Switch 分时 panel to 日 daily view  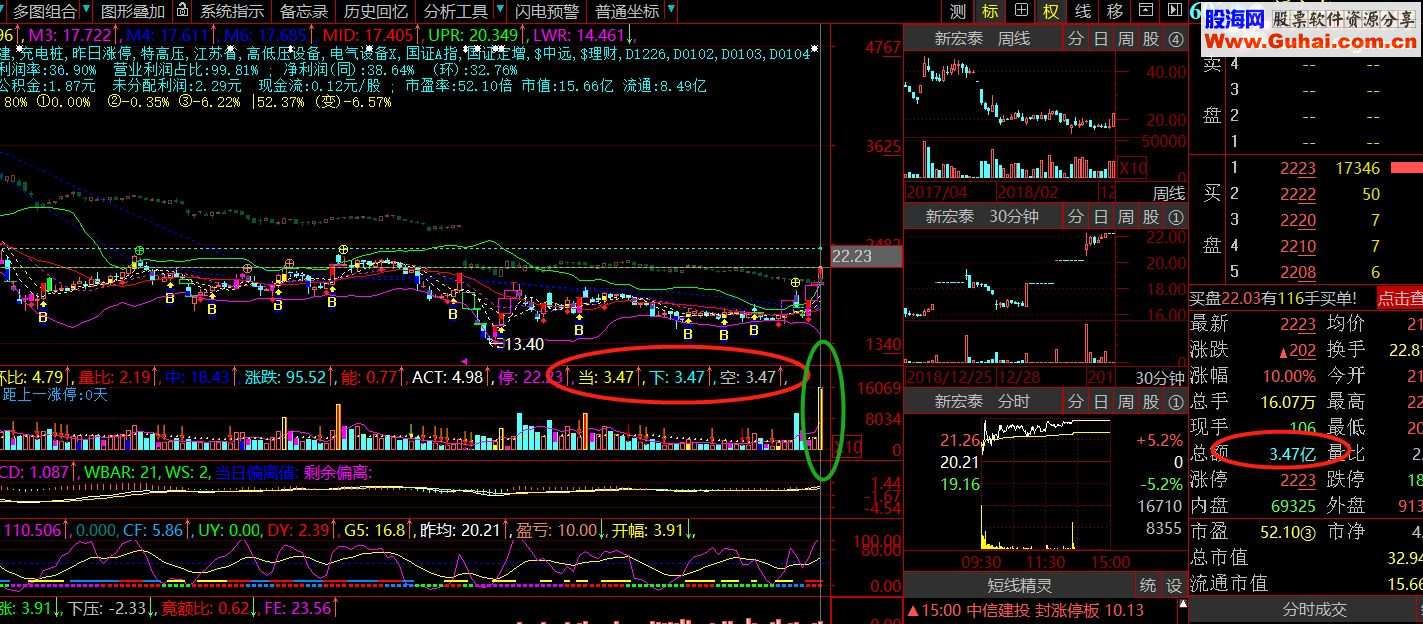[1100, 401]
